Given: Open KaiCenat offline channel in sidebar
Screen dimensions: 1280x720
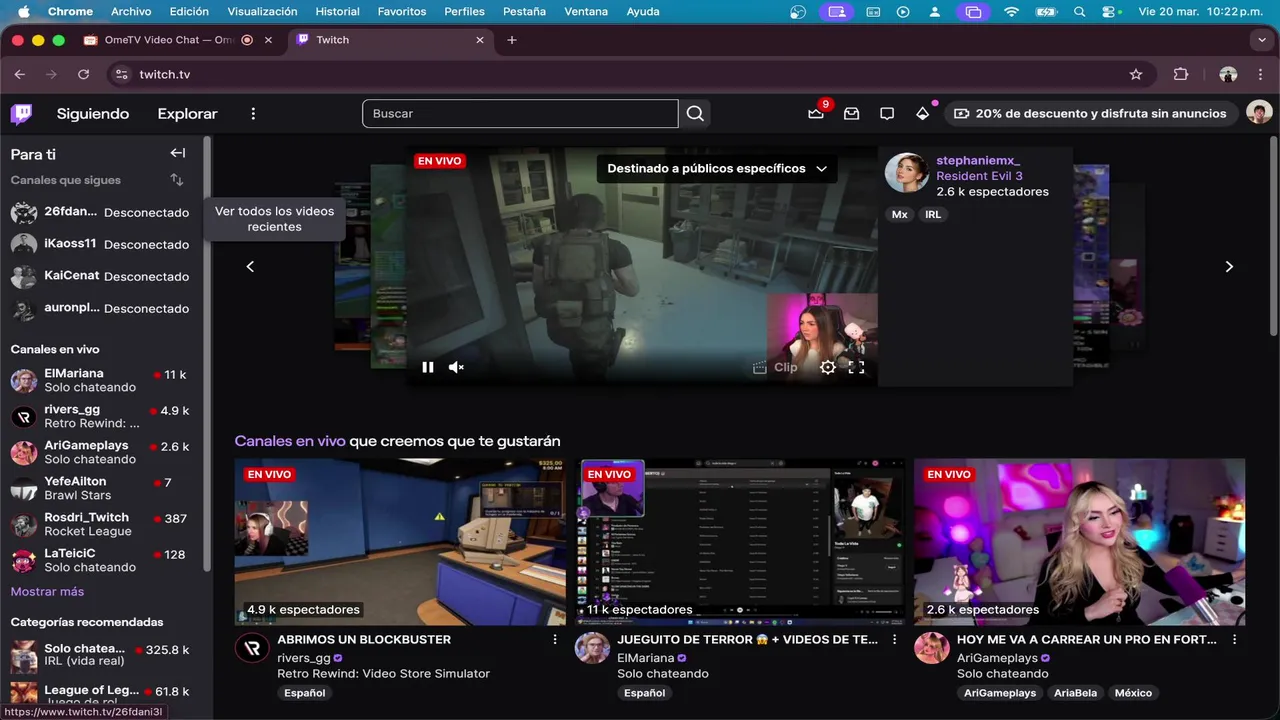Looking at the screenshot, I should coord(100,276).
